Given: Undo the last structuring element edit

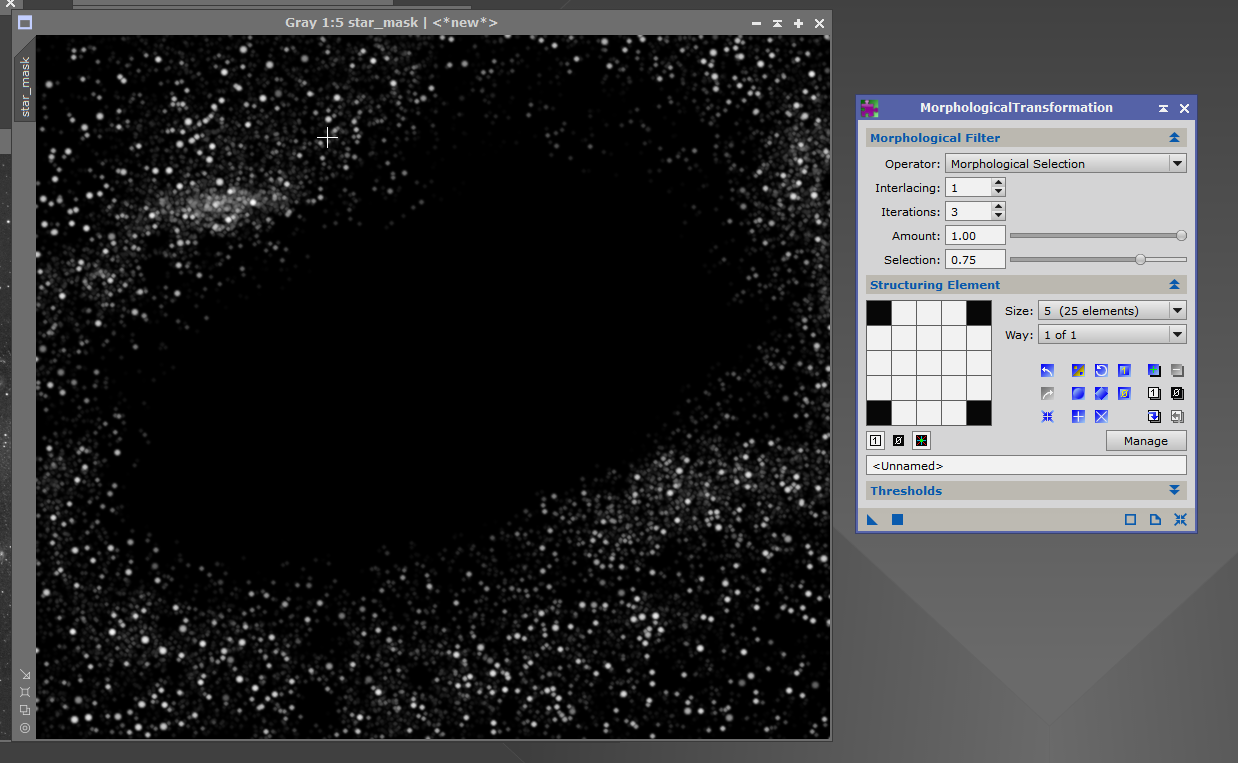Looking at the screenshot, I should point(1047,370).
